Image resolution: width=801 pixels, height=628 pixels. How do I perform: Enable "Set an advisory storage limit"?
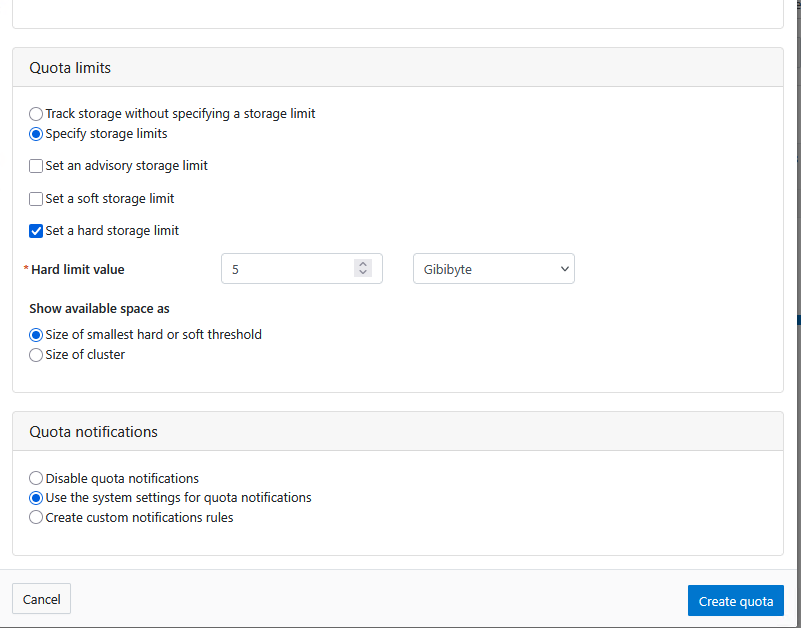coord(35,165)
